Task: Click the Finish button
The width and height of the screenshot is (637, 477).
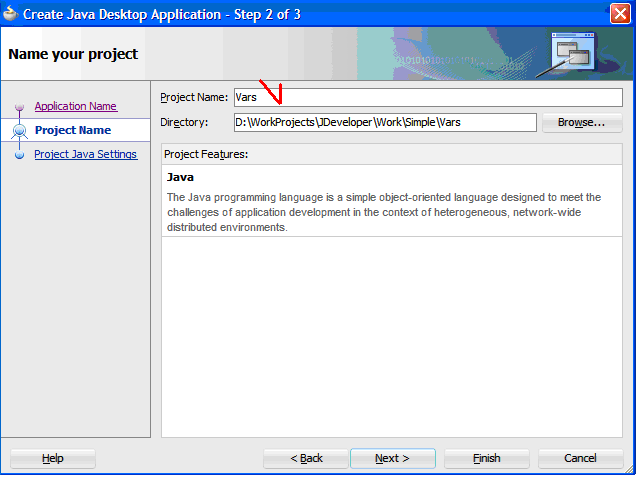Action: click(487, 458)
